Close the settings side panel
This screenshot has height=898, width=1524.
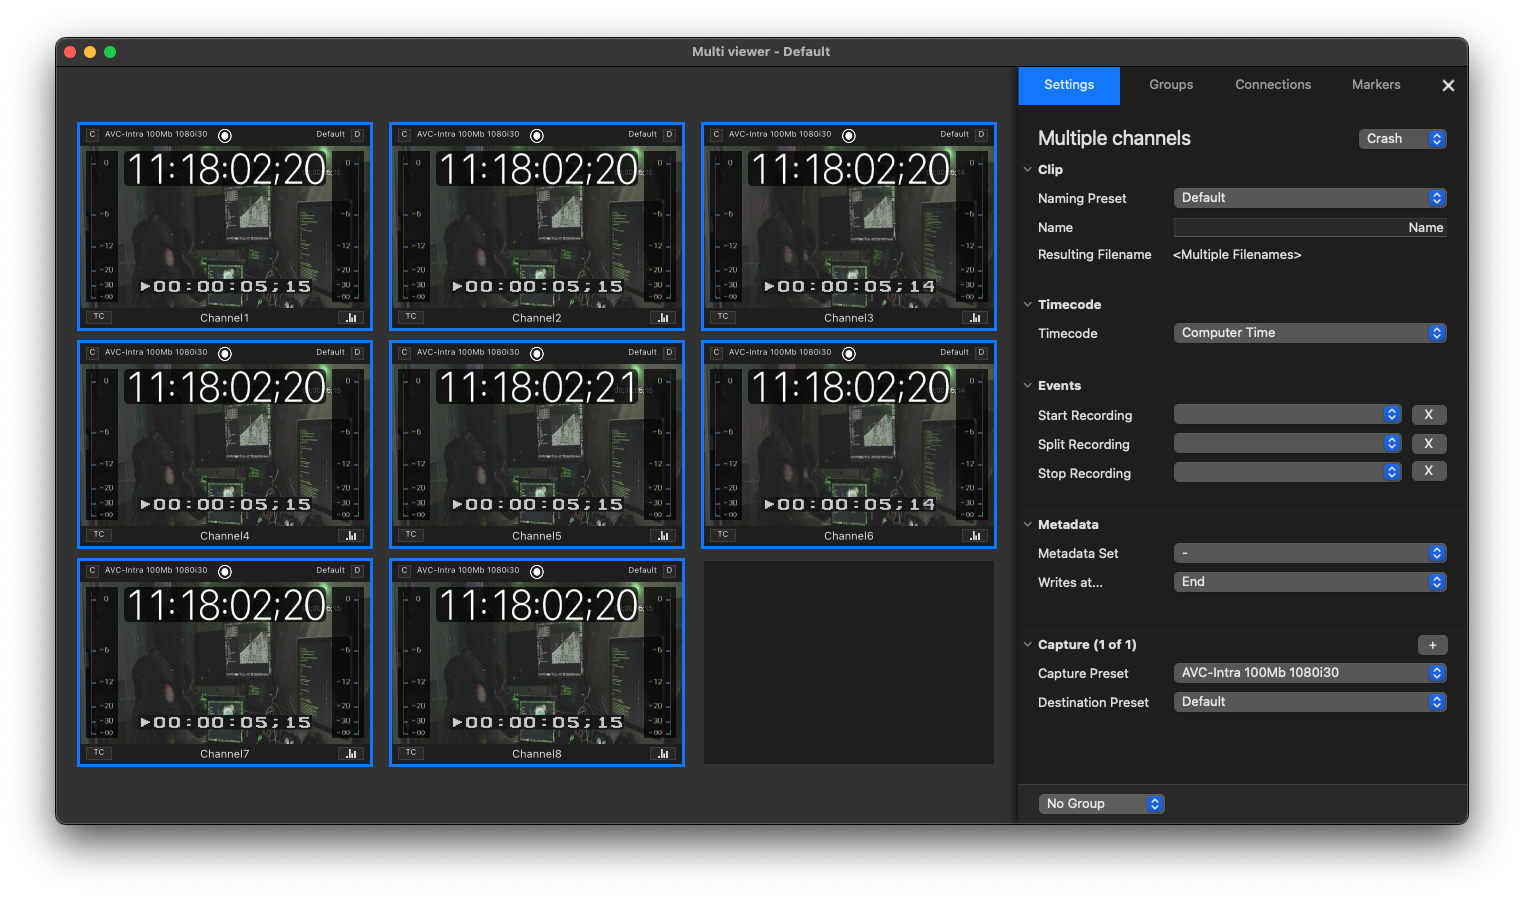1448,86
